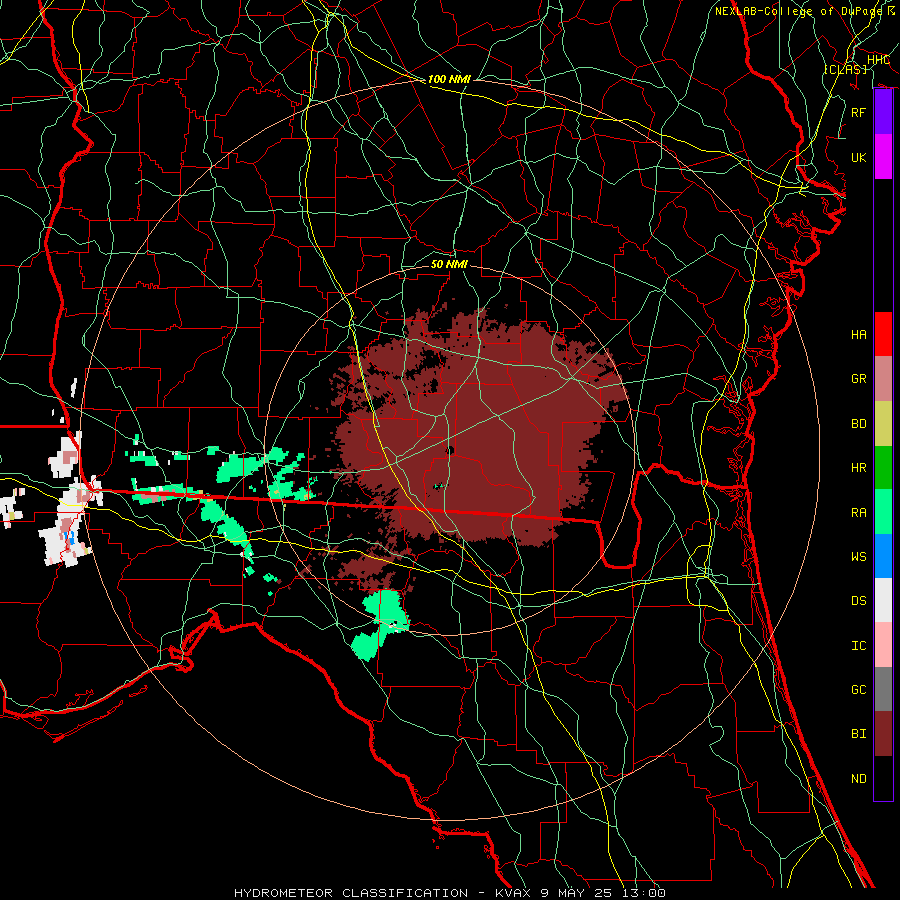Click the HA red legend swatch

coord(883,334)
